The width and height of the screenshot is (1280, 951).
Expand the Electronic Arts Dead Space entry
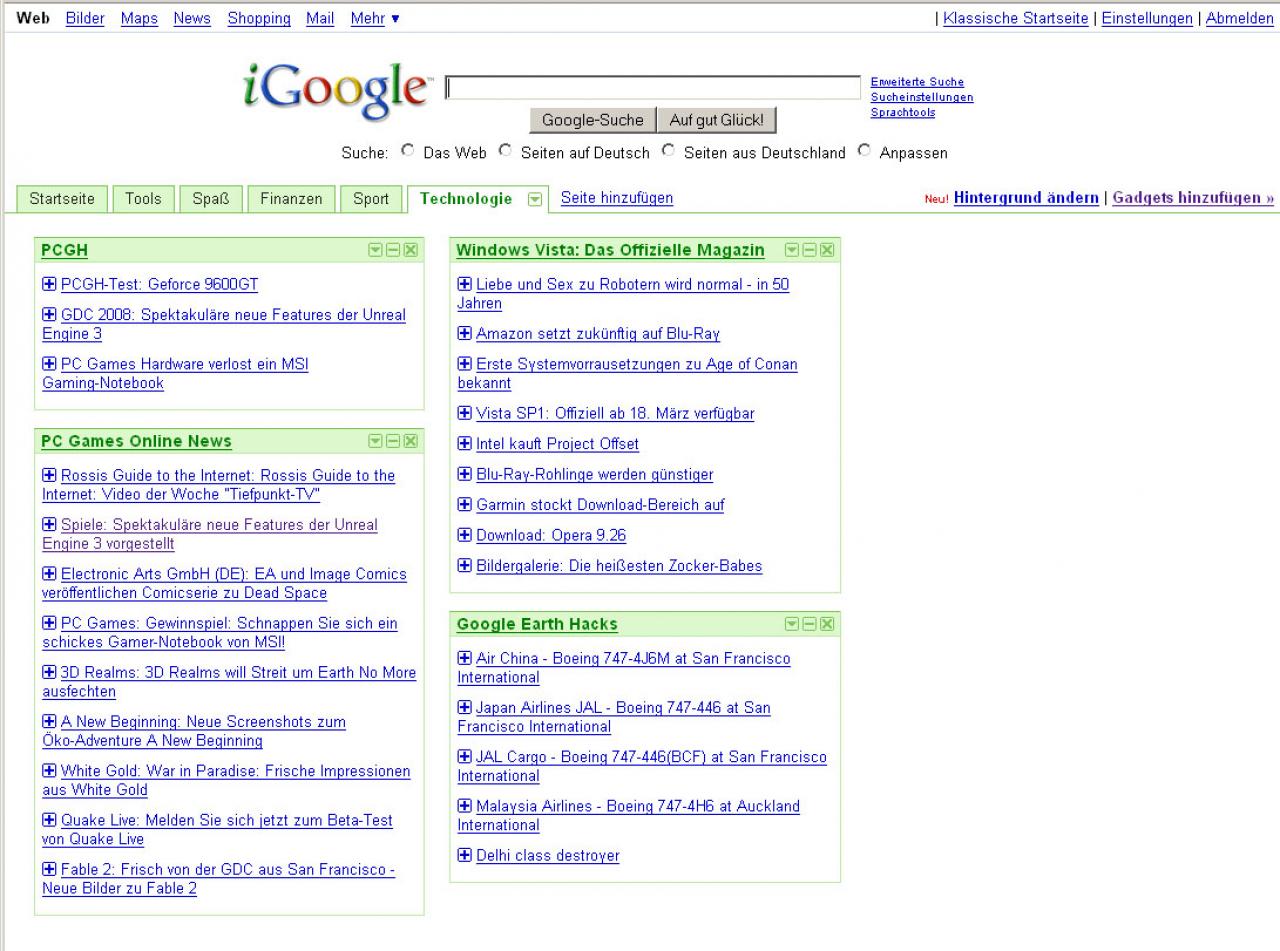[x=49, y=573]
